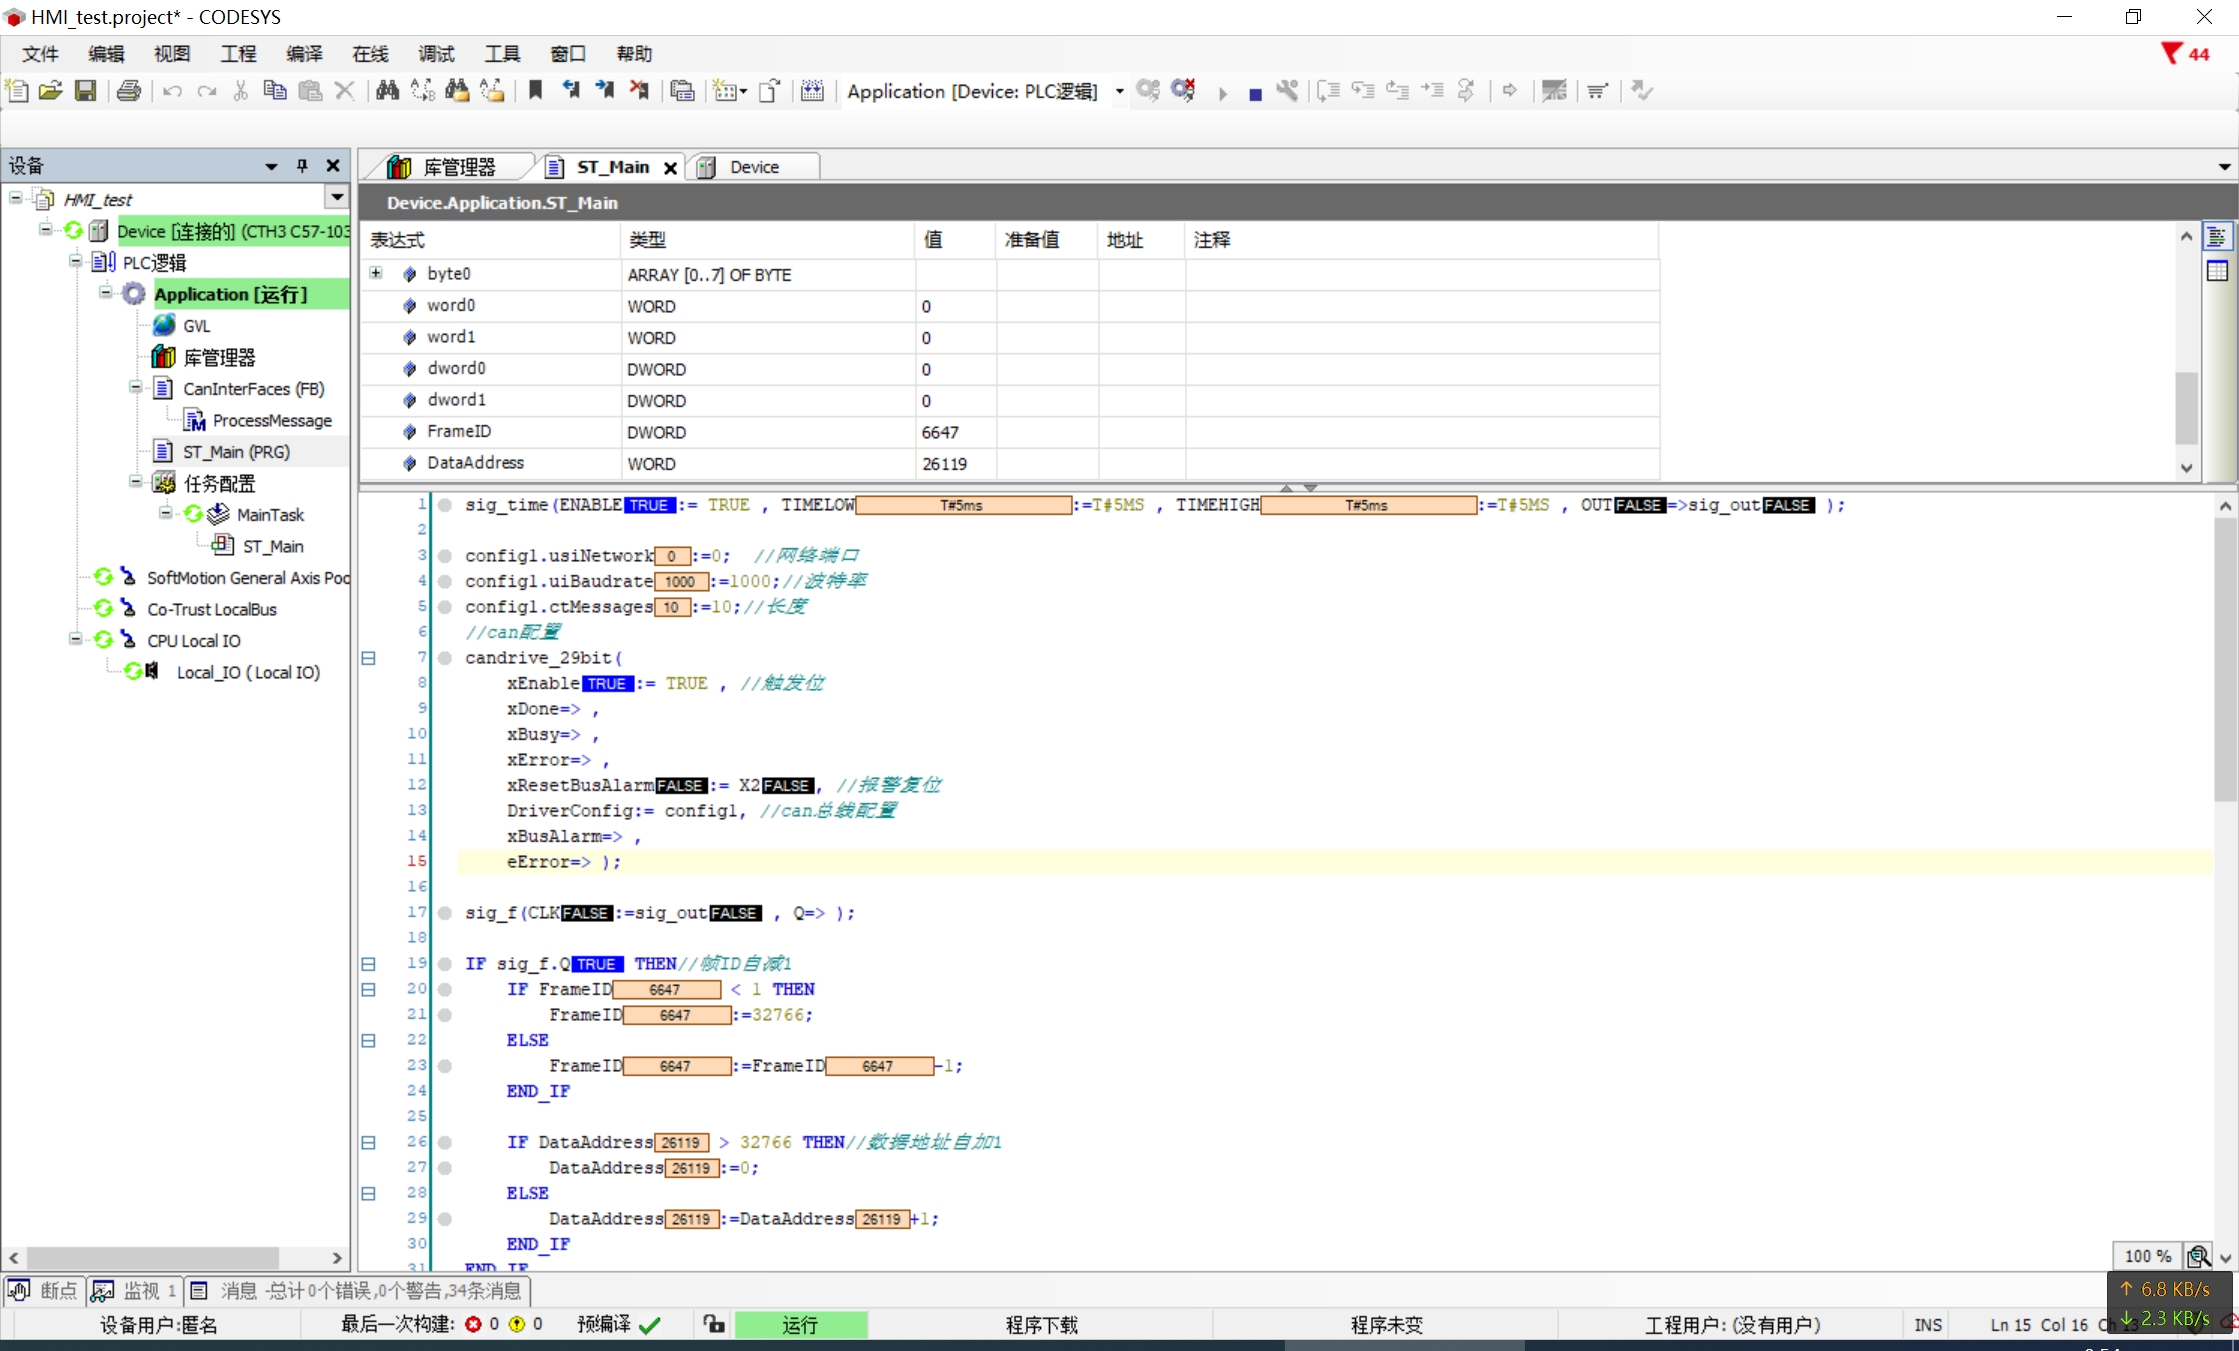
Task: Toggle breakpoint marker on line 17
Action: click(x=445, y=913)
